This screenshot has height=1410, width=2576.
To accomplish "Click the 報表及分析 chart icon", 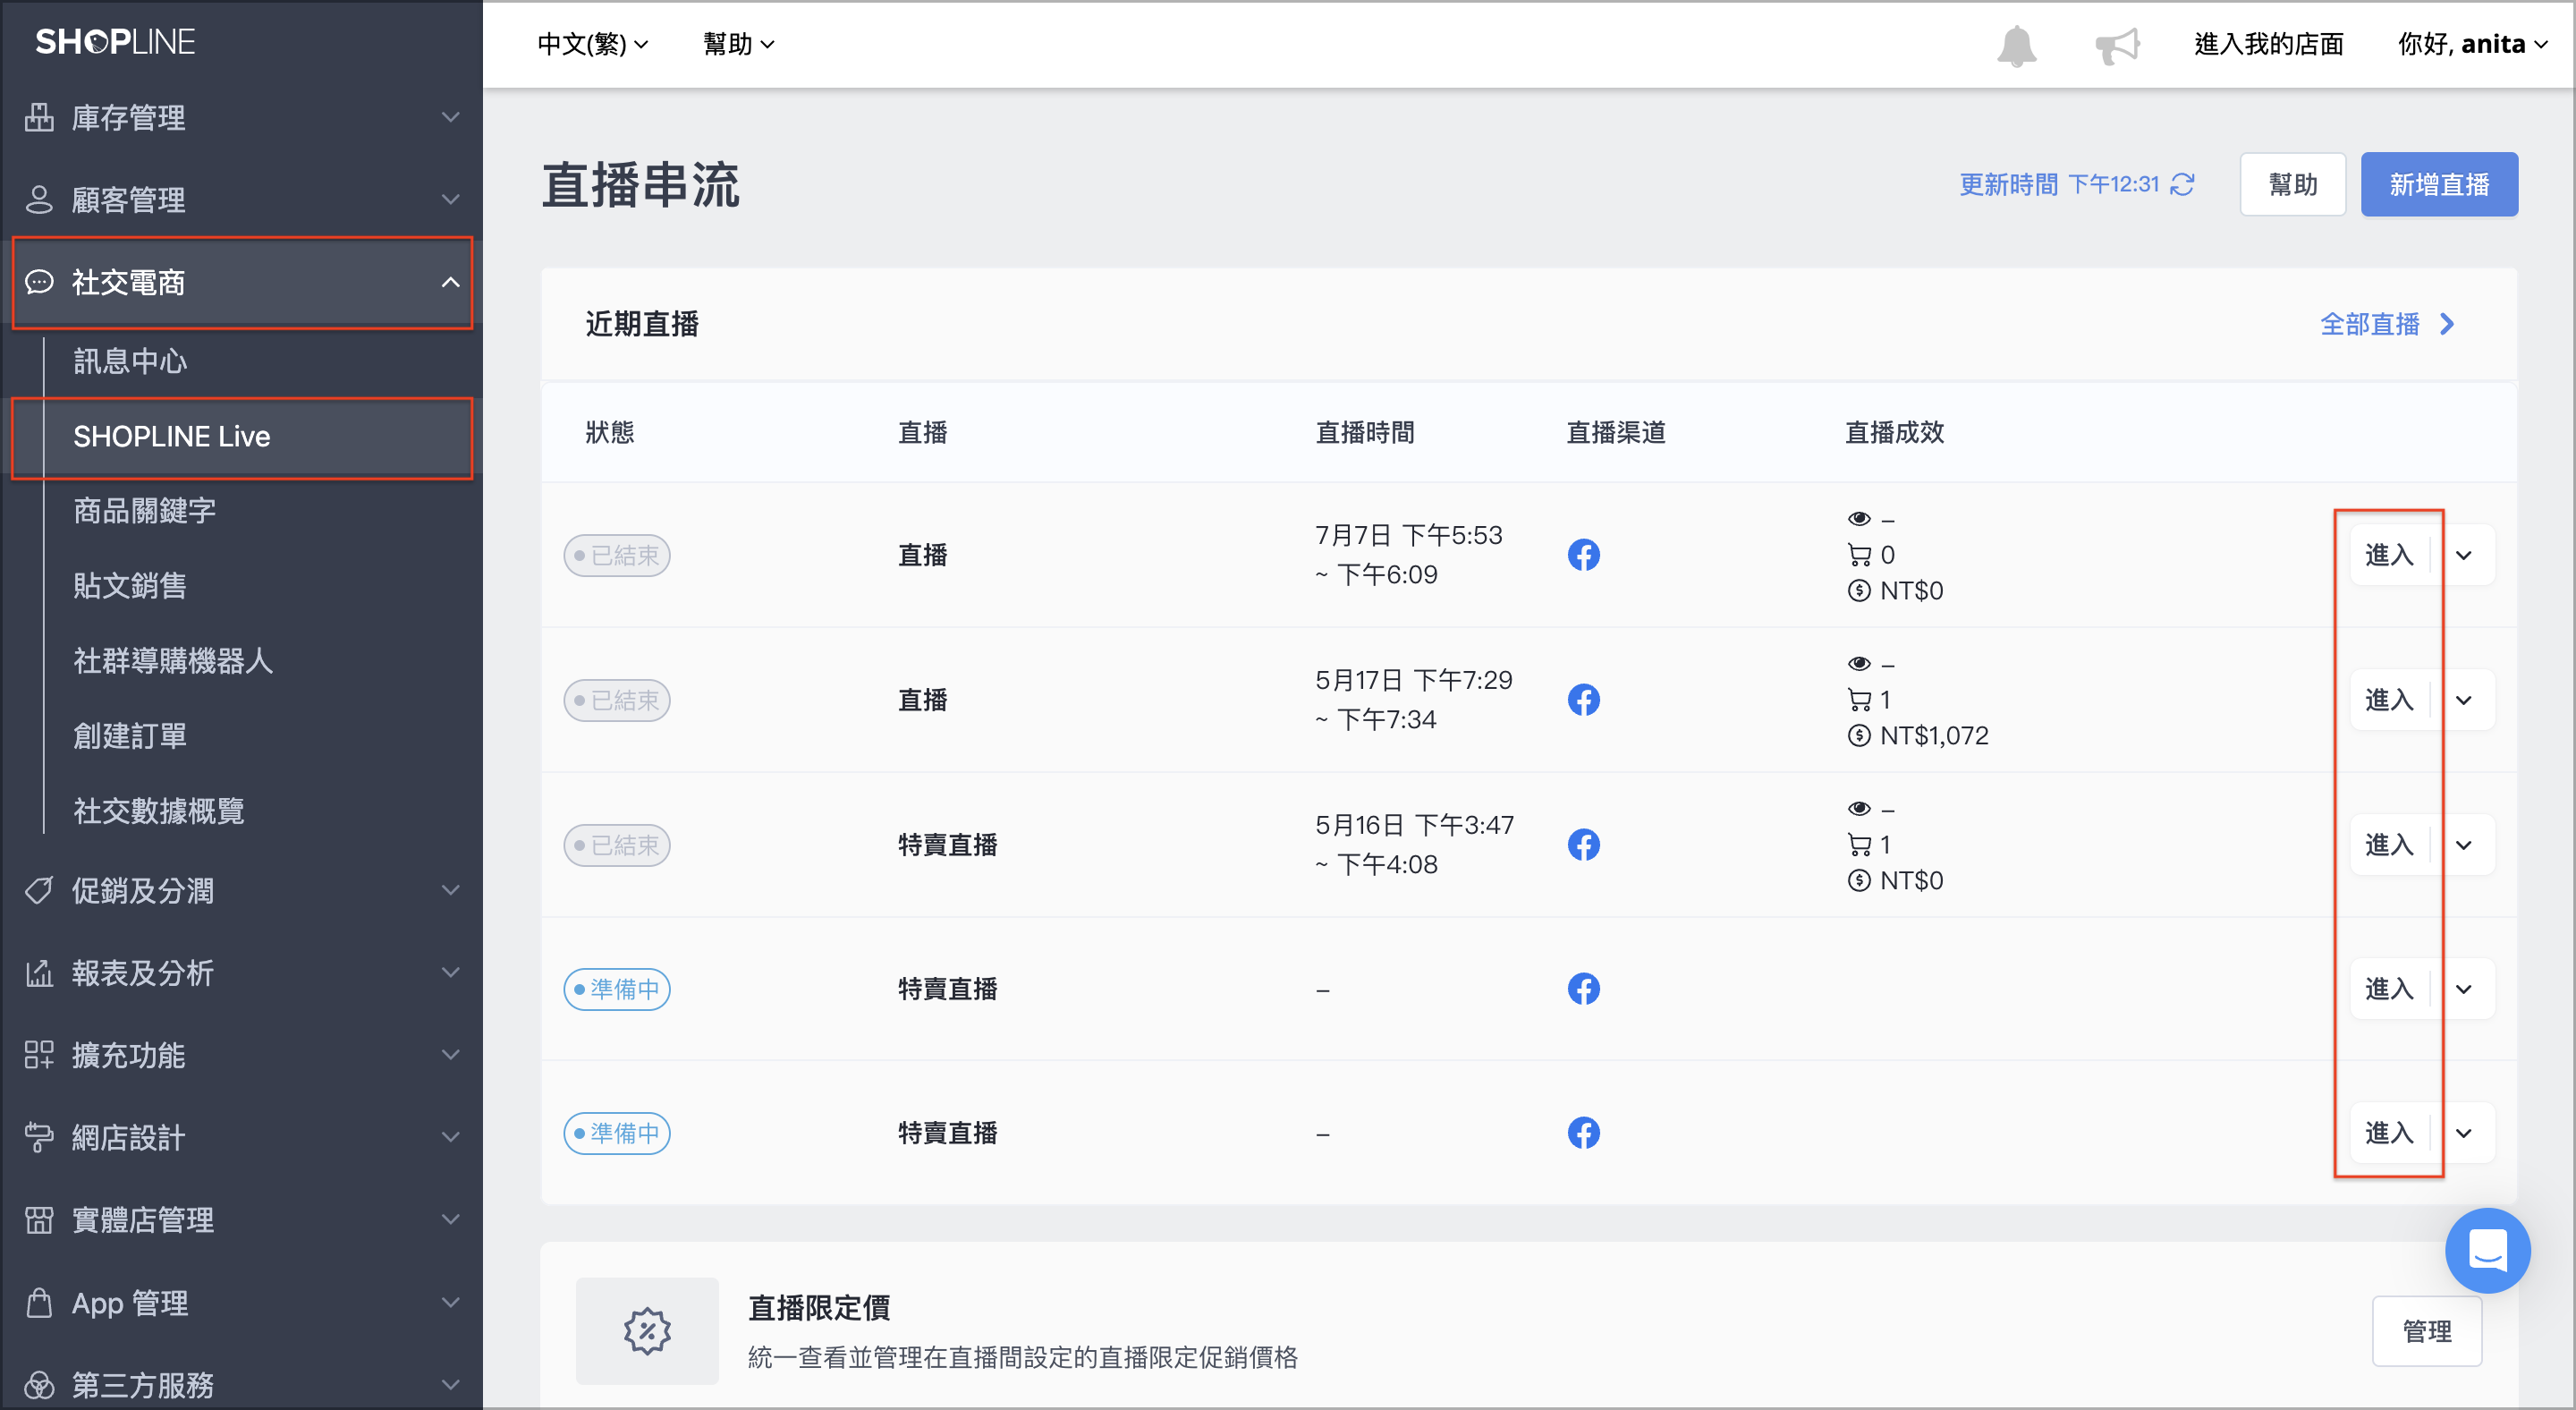I will coord(39,973).
